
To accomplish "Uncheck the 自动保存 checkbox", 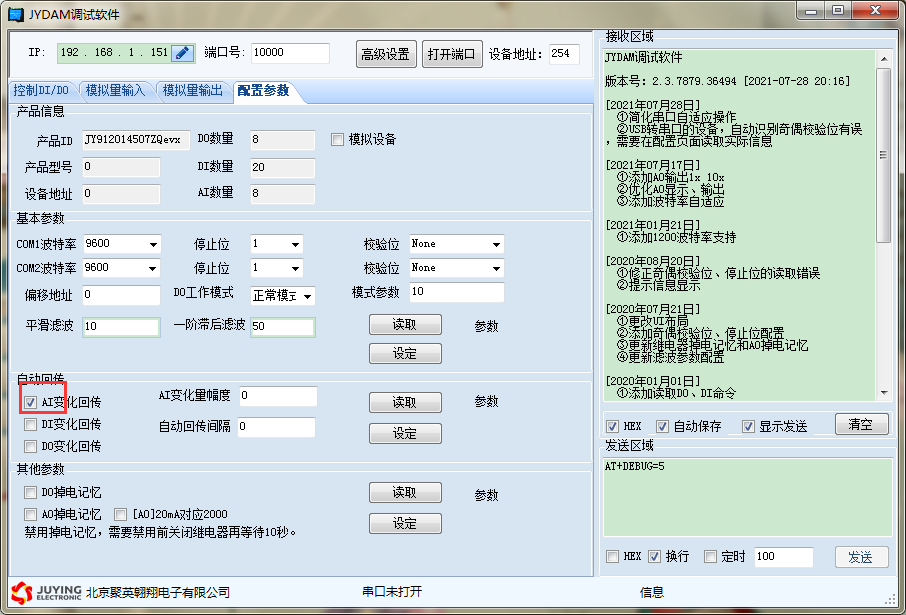I will tap(662, 426).
